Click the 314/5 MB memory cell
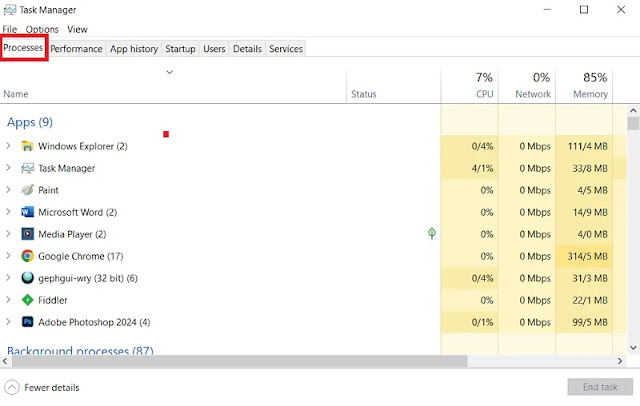Viewport: 640px width, 406px height. [584, 256]
